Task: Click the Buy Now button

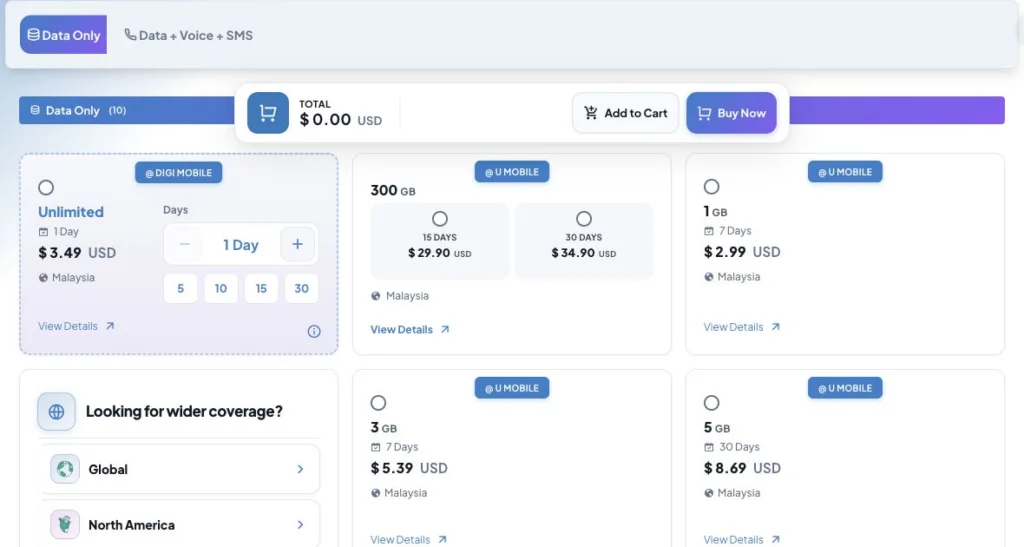Action: coord(731,113)
